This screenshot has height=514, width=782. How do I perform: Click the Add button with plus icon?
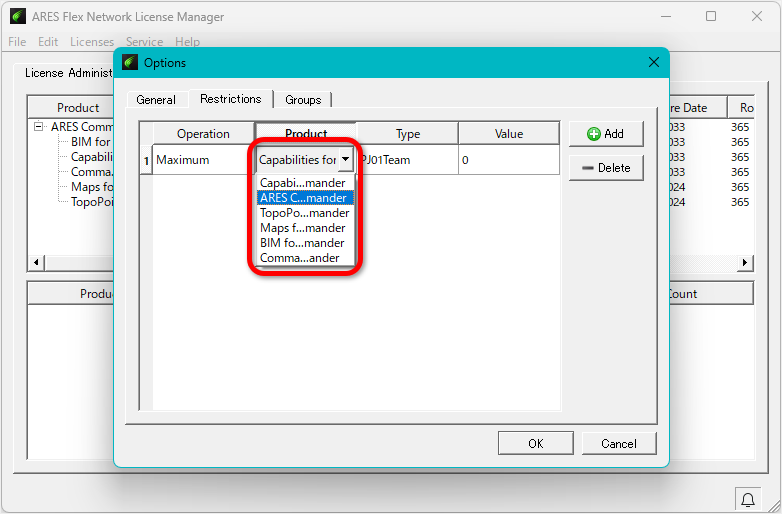pyautogui.click(x=606, y=134)
